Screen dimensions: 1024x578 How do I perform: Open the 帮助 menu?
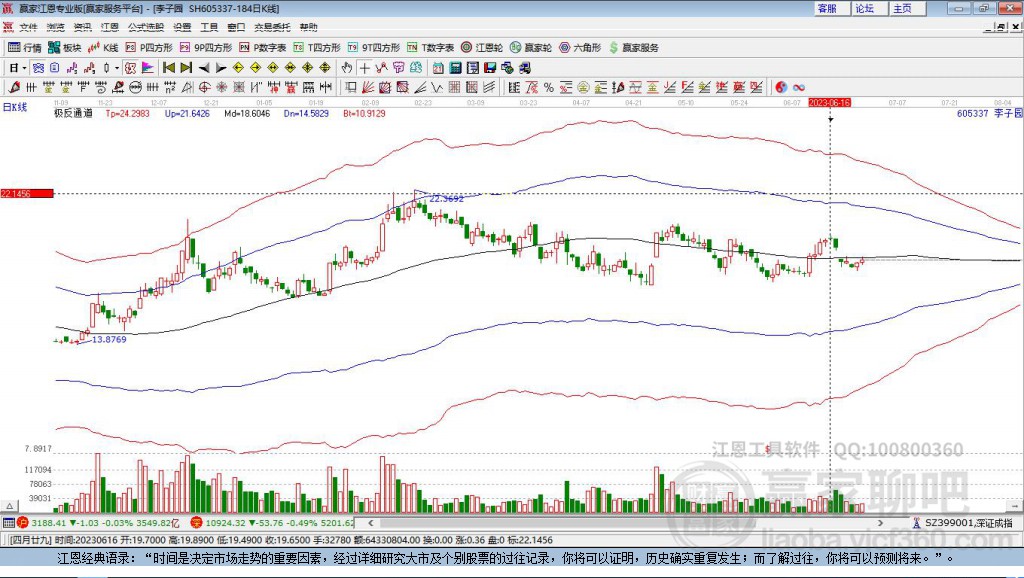click(308, 27)
